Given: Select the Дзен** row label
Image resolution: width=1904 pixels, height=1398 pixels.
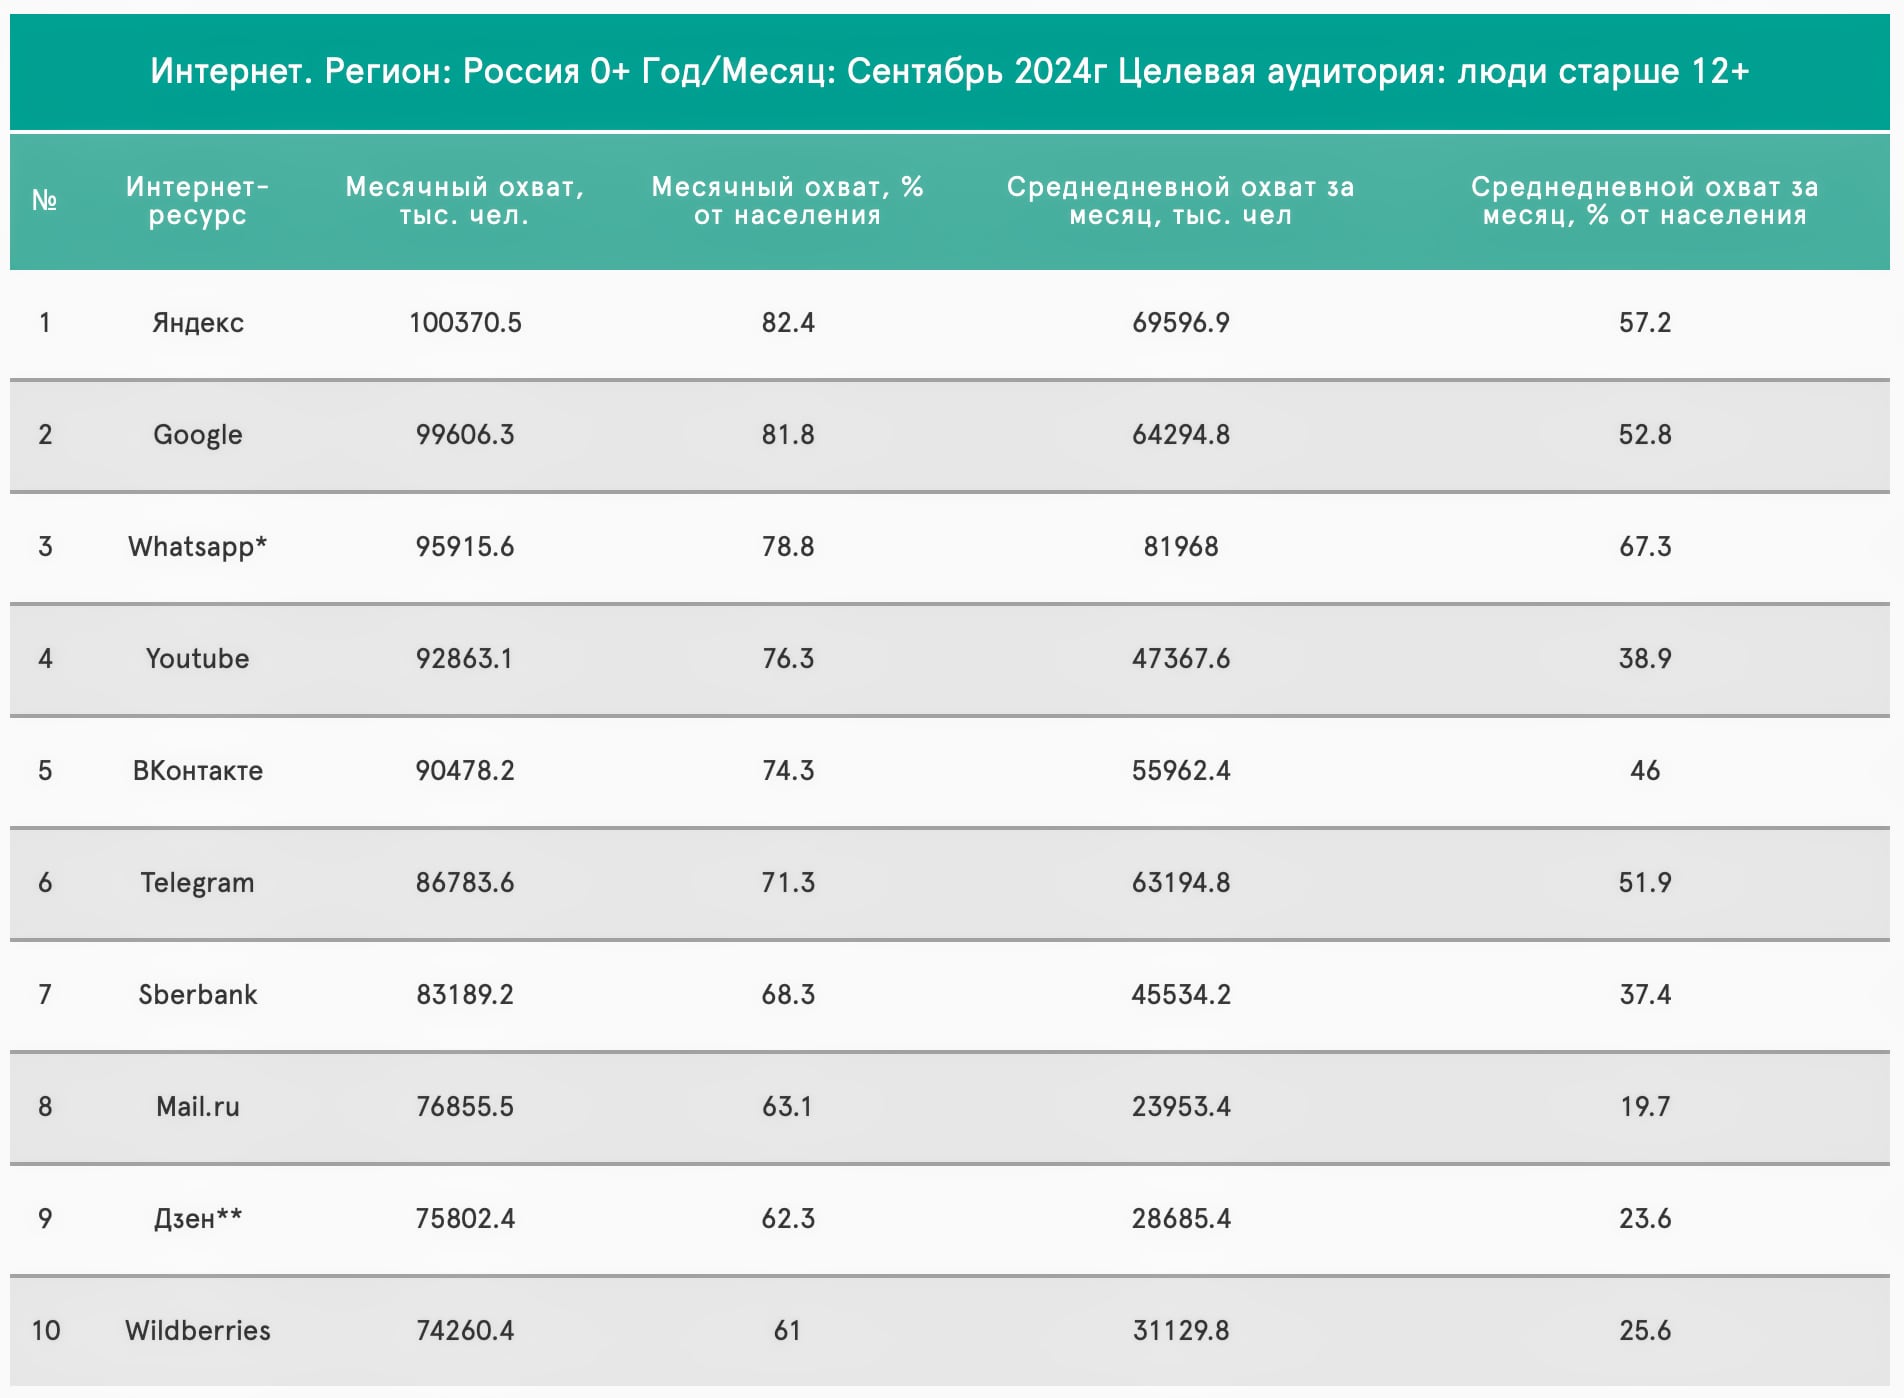Looking at the screenshot, I should click(x=197, y=1219).
